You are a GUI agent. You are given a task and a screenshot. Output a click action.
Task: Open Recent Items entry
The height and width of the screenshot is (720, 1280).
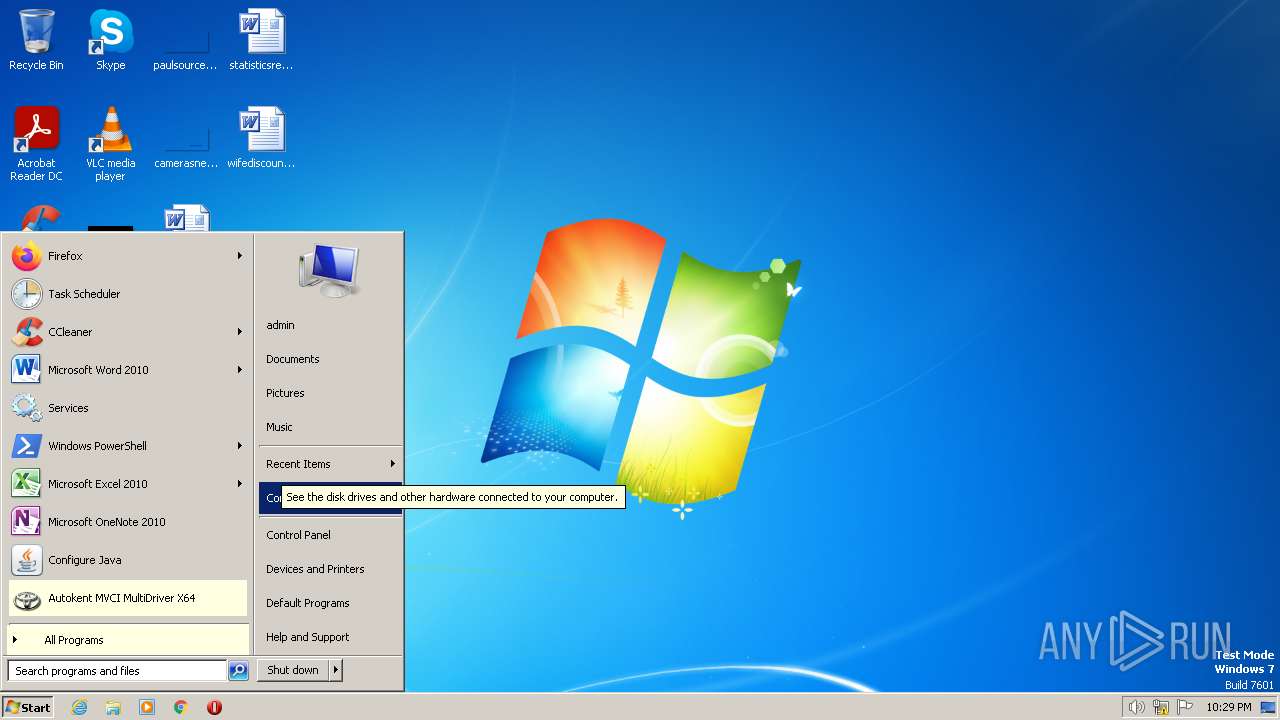point(298,464)
